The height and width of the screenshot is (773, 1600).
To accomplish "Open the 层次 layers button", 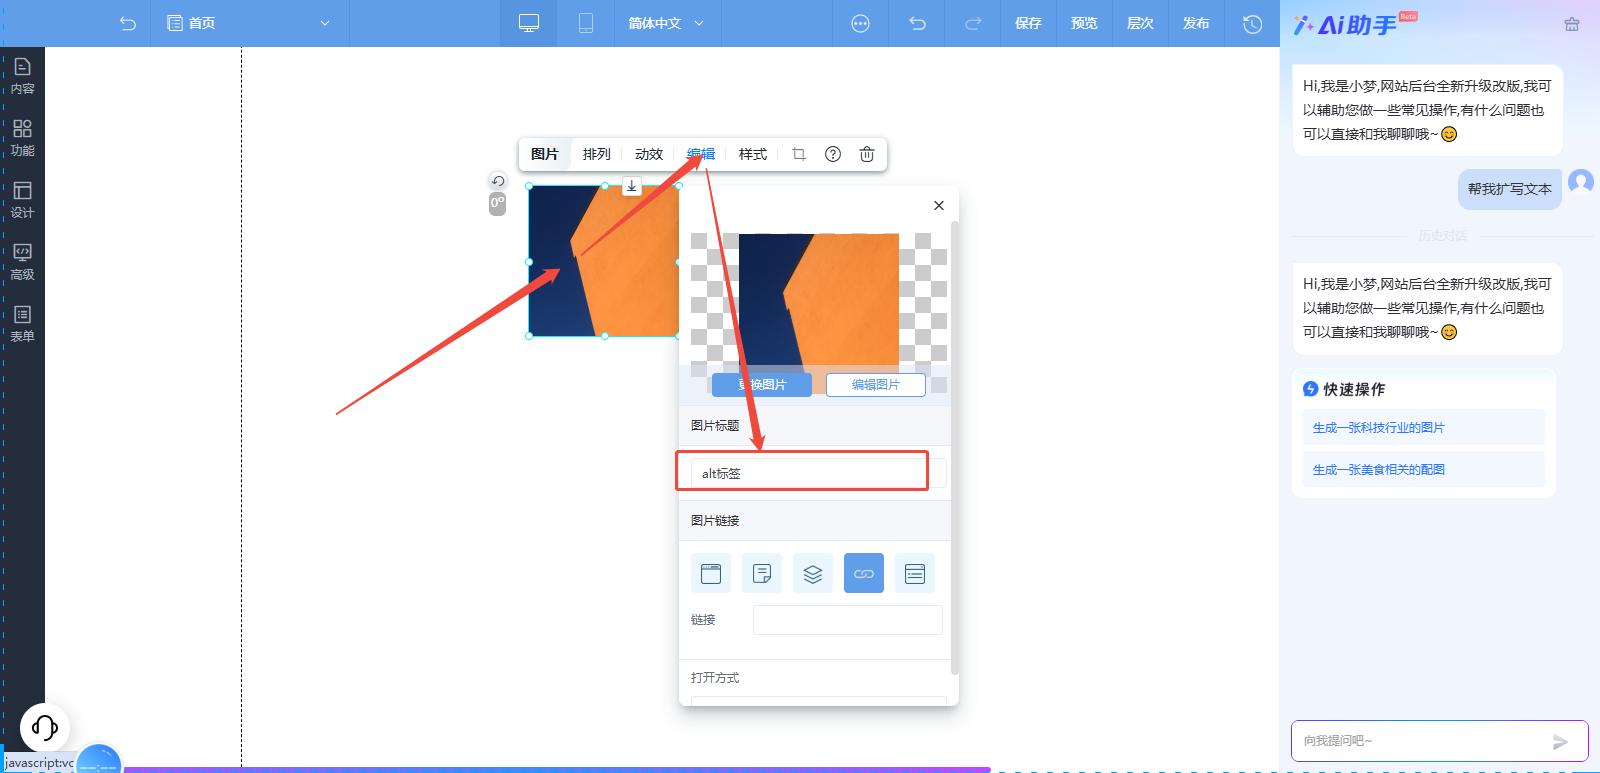I will (1140, 23).
